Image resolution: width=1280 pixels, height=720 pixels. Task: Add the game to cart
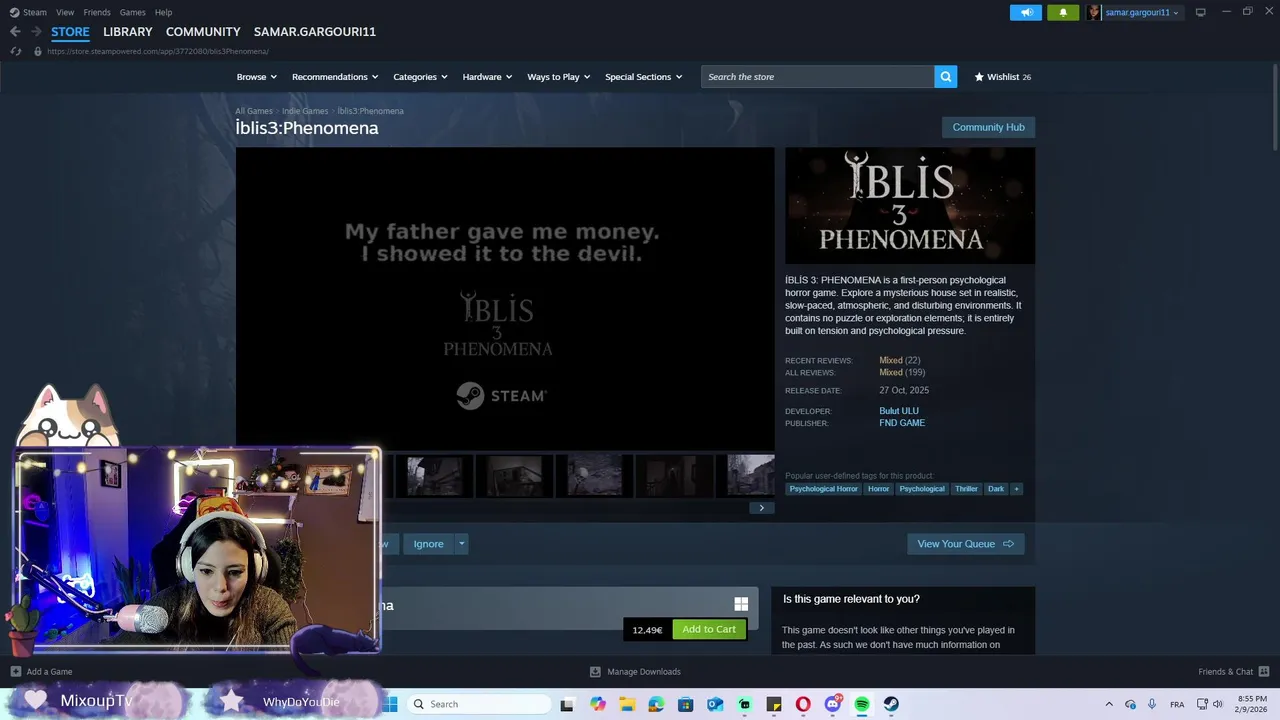click(709, 629)
